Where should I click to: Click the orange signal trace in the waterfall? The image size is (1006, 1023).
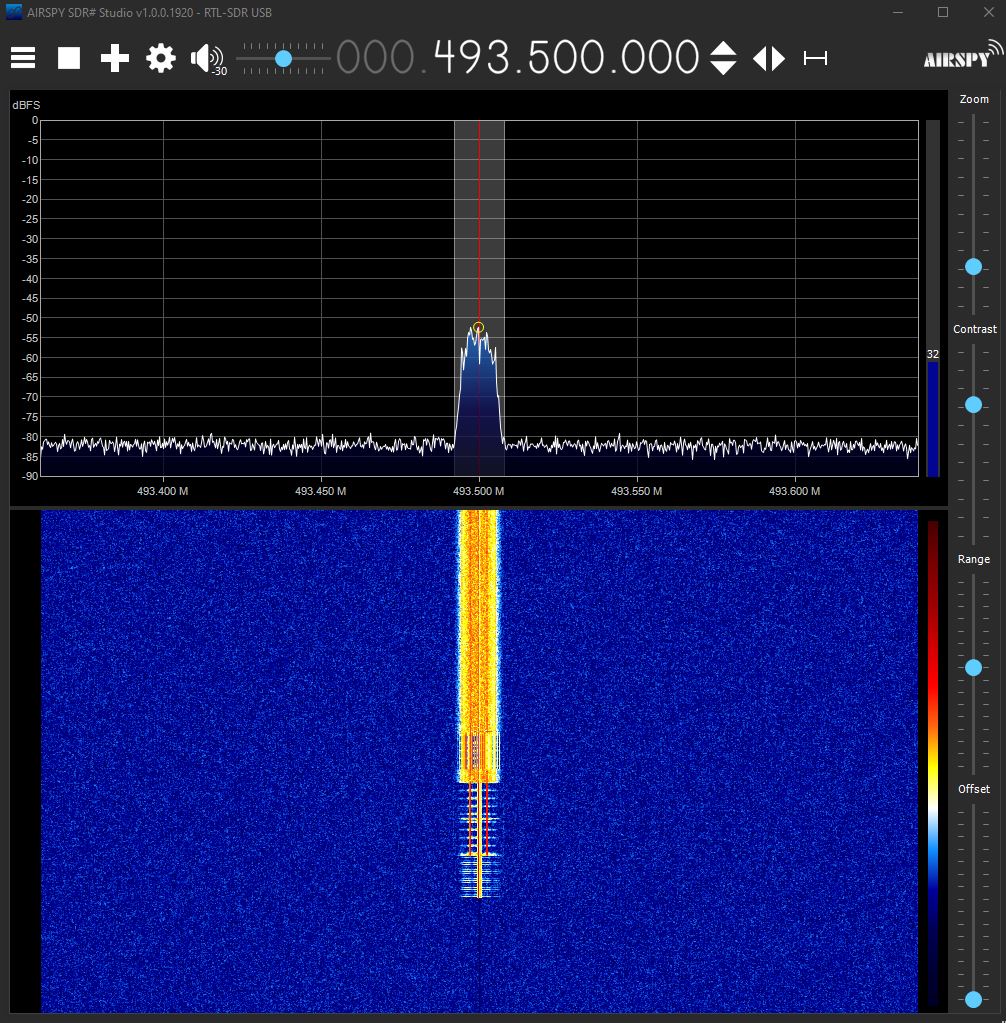tap(478, 640)
